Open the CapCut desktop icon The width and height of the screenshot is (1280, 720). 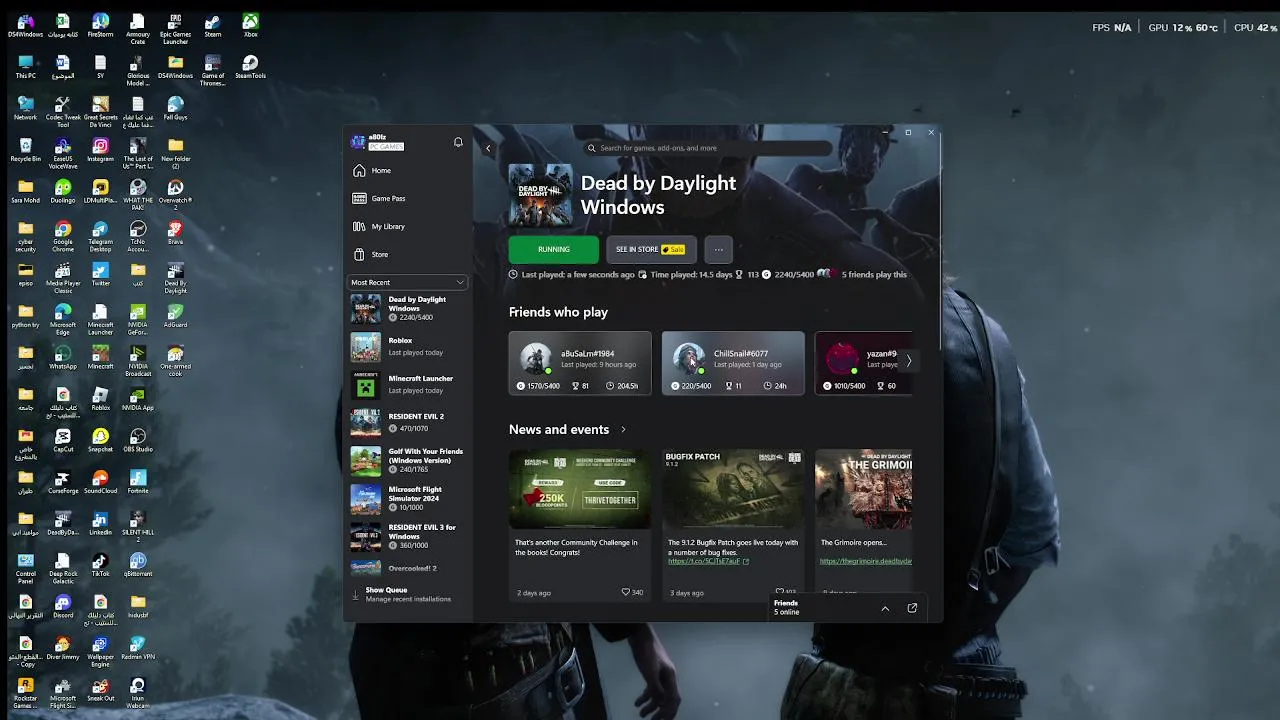tap(63, 442)
